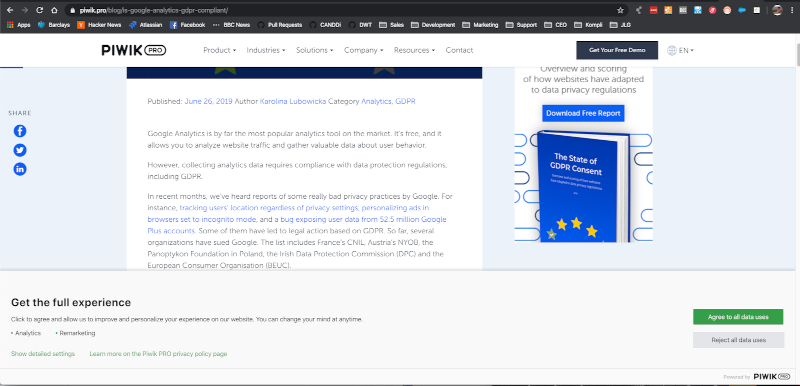Screen dimensions: 800x386
Task: Open the Solutions navigation dropdown
Action: pyautogui.click(x=314, y=50)
